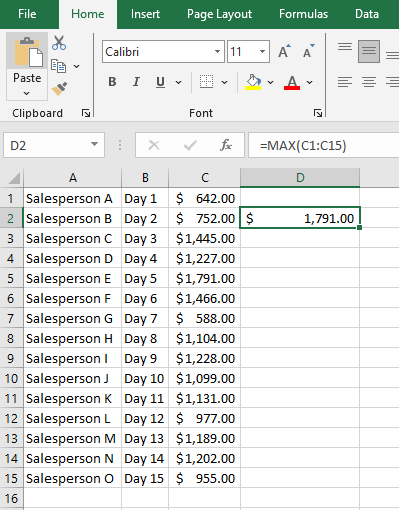Image resolution: width=399 pixels, height=510 pixels.
Task: Select cell with $955.00
Action: pyautogui.click(x=204, y=479)
